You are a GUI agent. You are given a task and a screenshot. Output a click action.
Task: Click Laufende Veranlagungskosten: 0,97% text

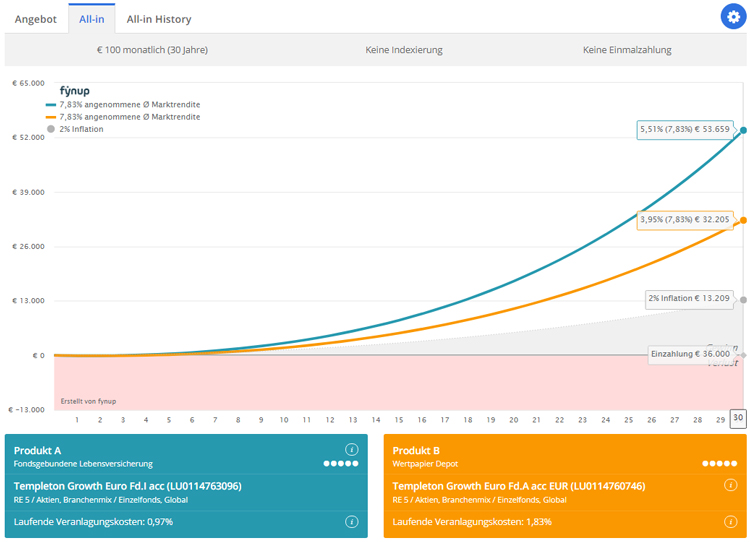pyautogui.click(x=93, y=522)
